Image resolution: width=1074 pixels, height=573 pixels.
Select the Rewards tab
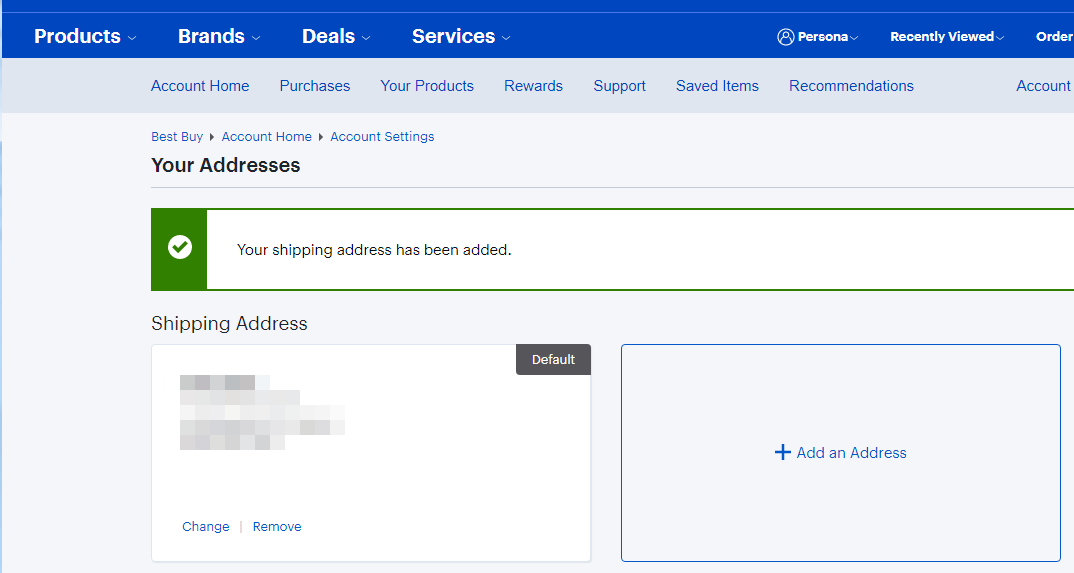[533, 86]
